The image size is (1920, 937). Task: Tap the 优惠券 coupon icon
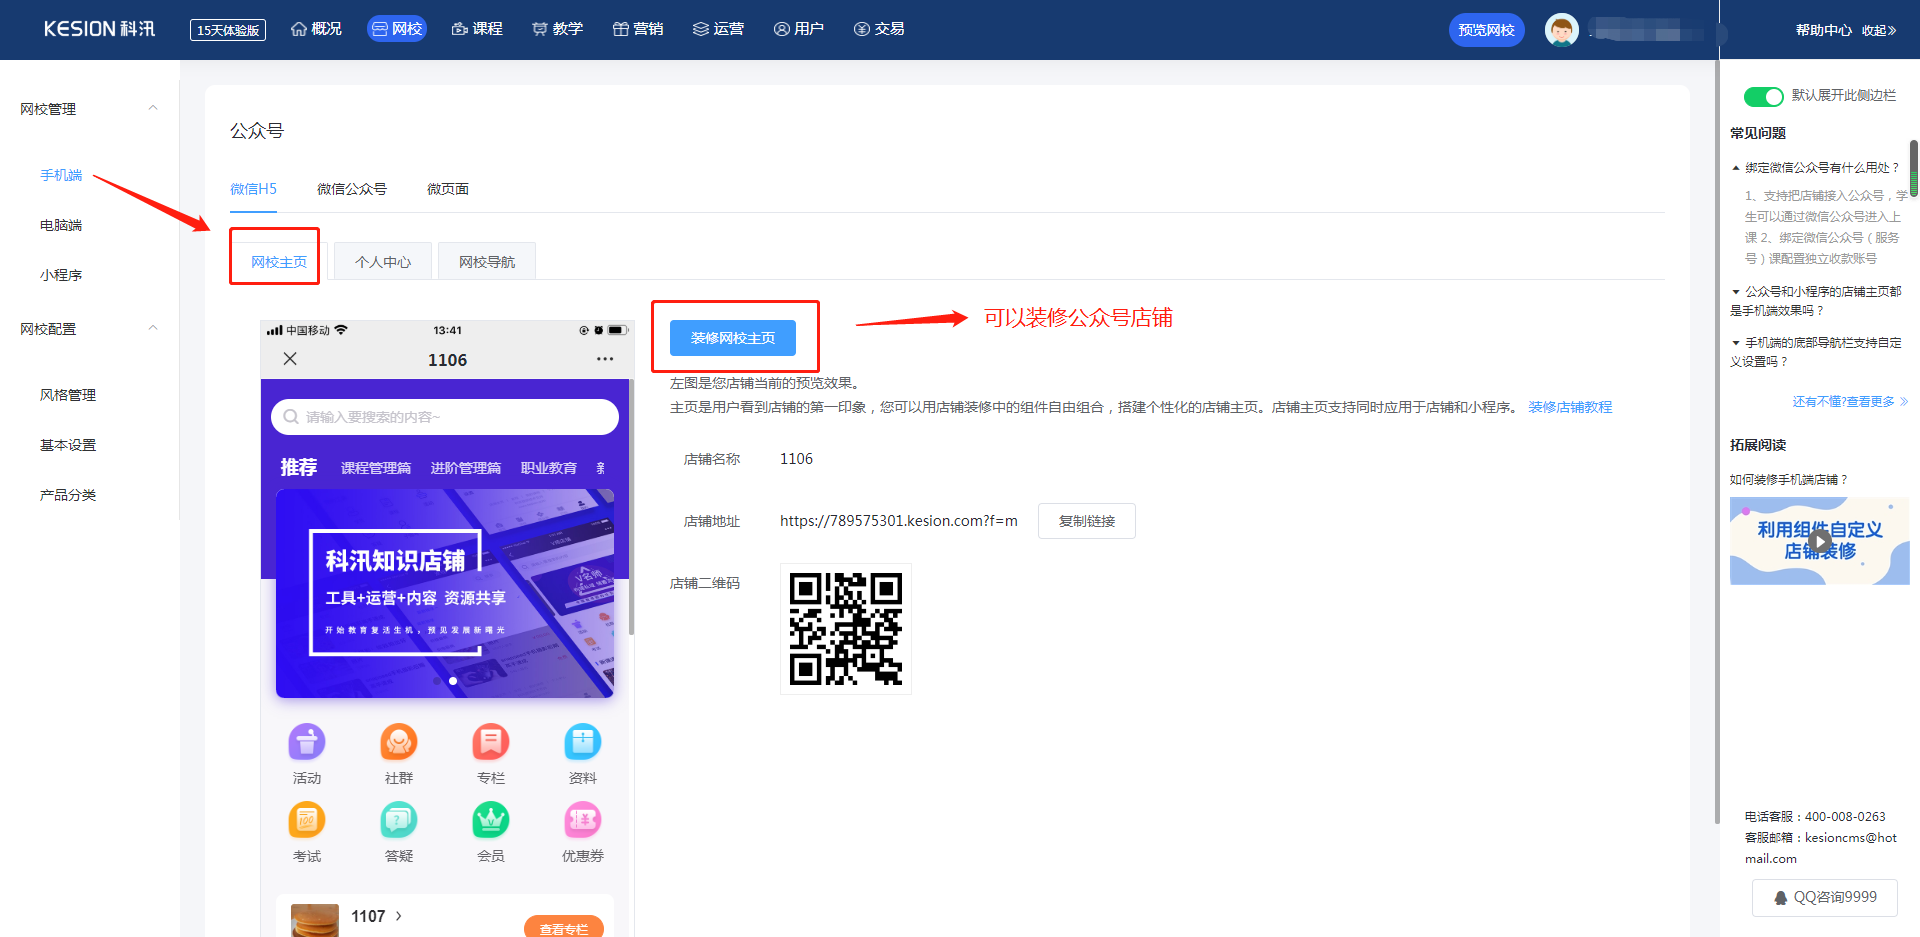coord(583,820)
